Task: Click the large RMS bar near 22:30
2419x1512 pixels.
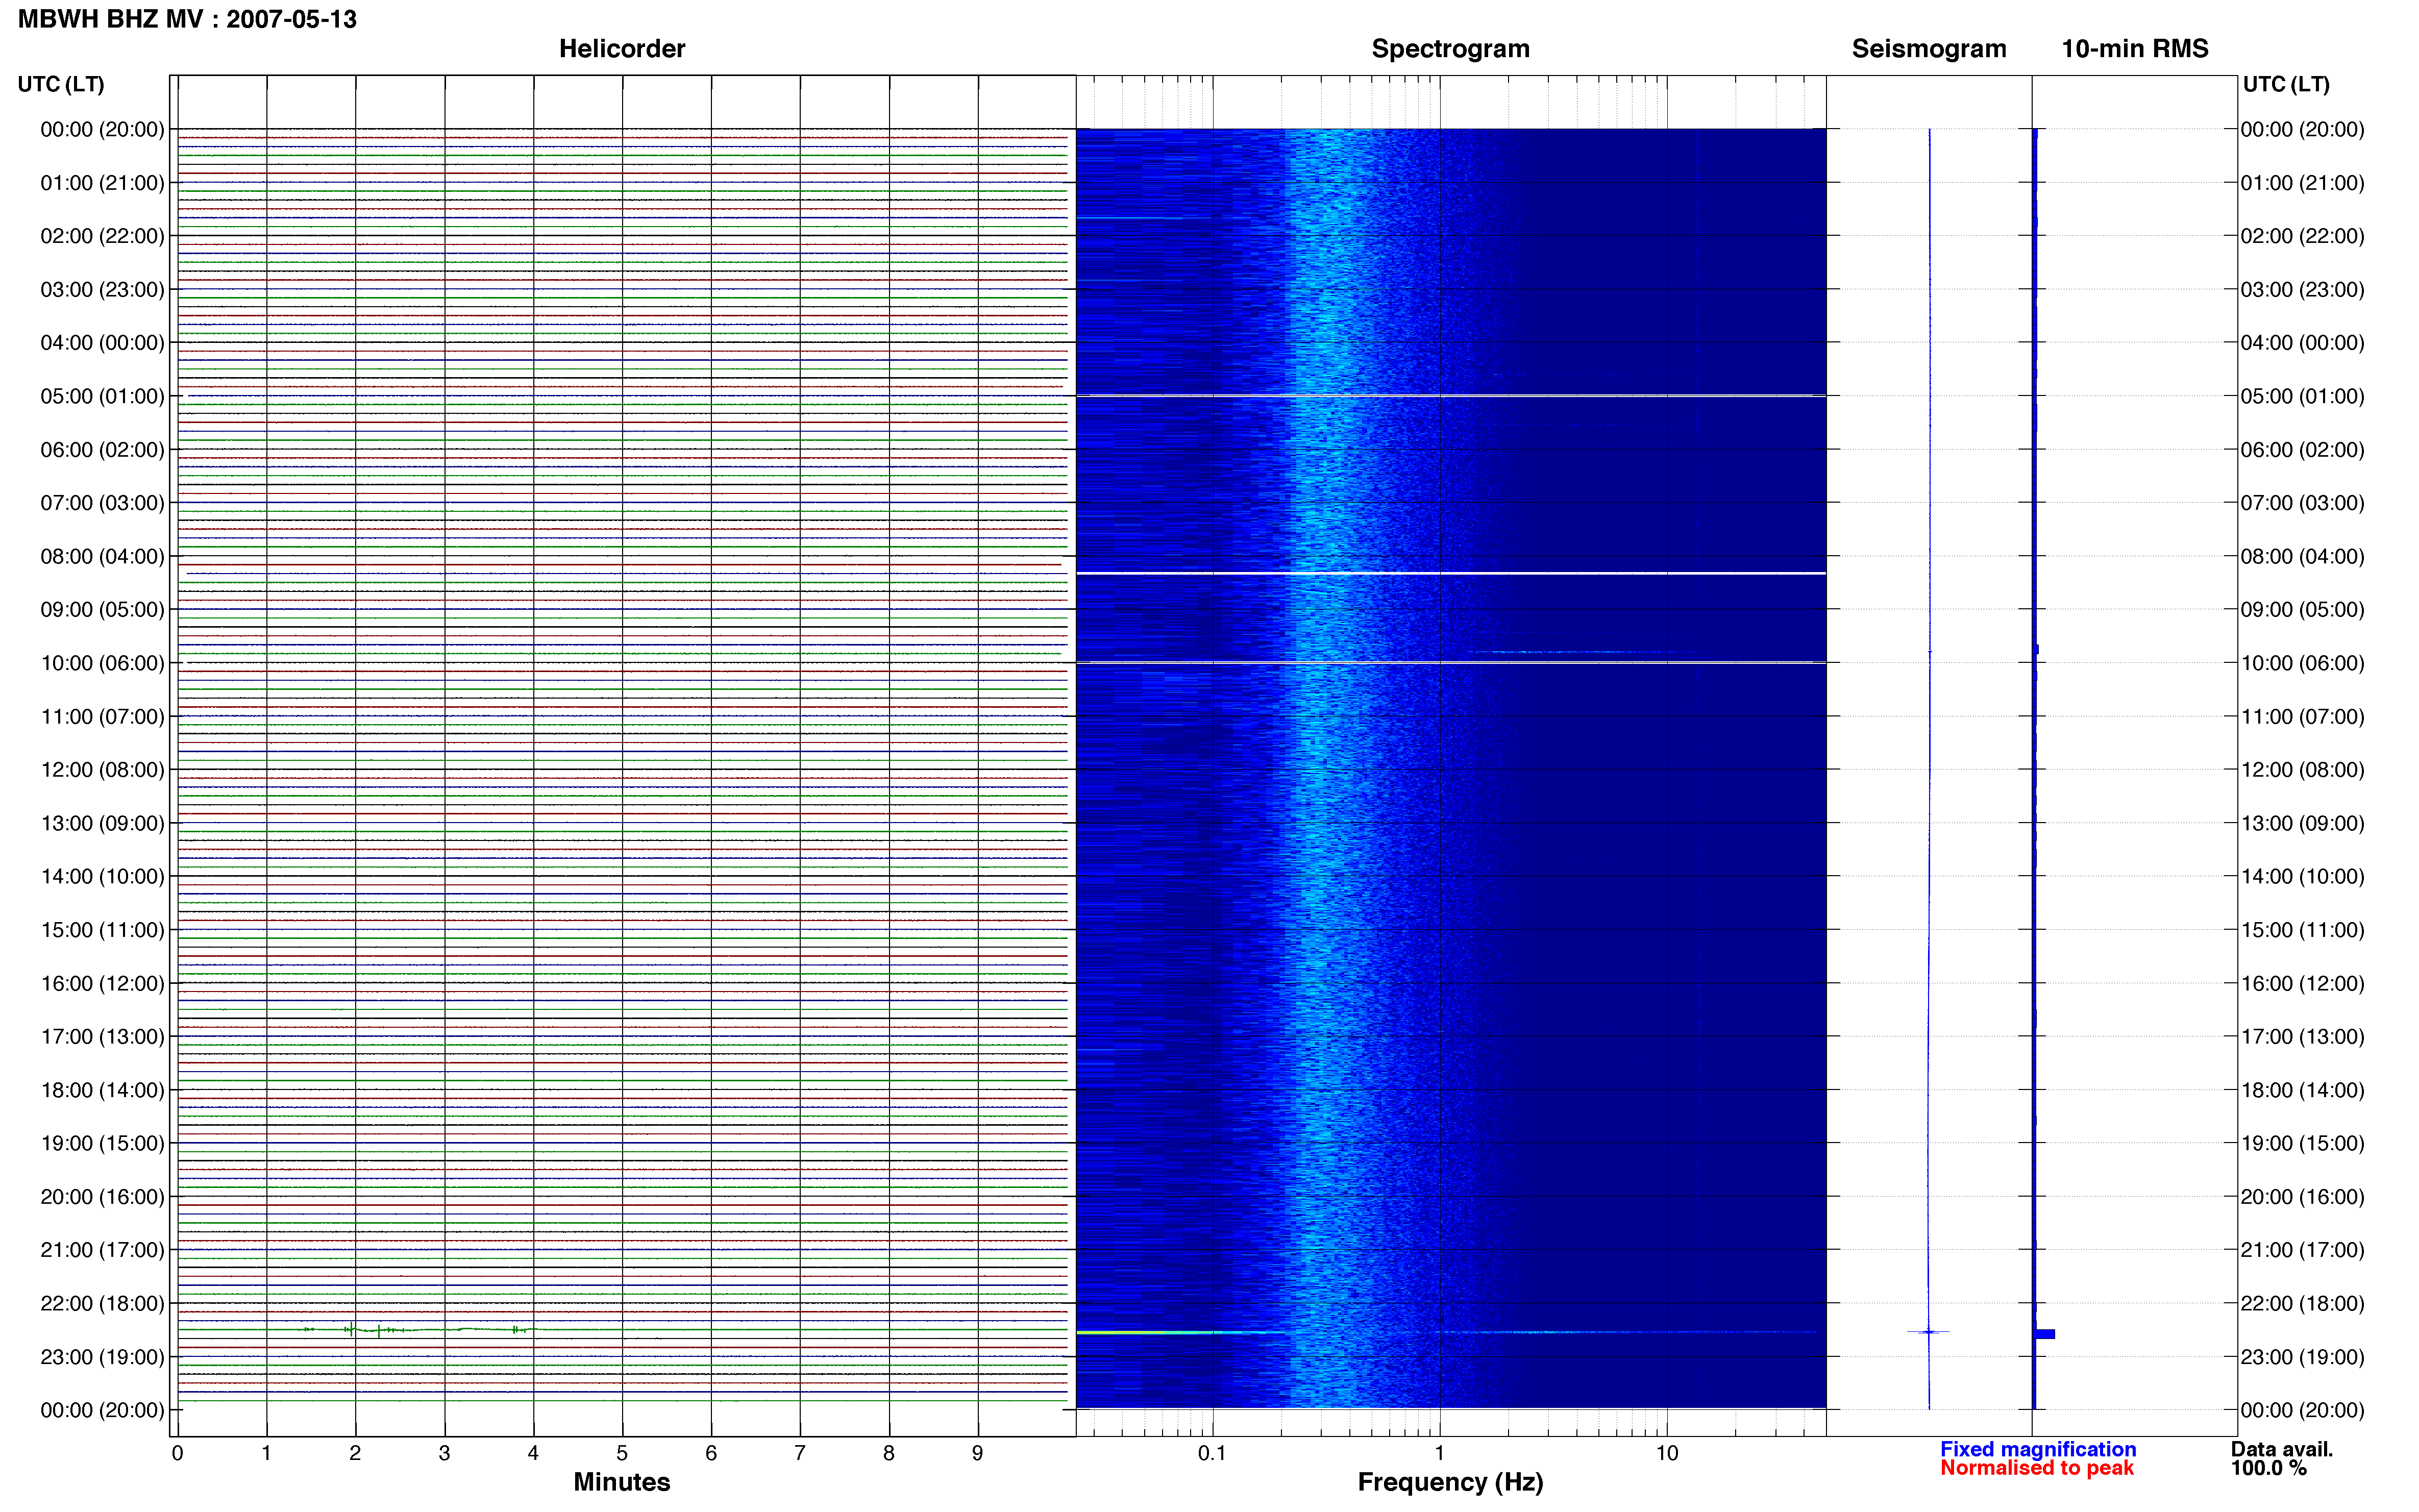Action: pyautogui.click(x=2045, y=1334)
